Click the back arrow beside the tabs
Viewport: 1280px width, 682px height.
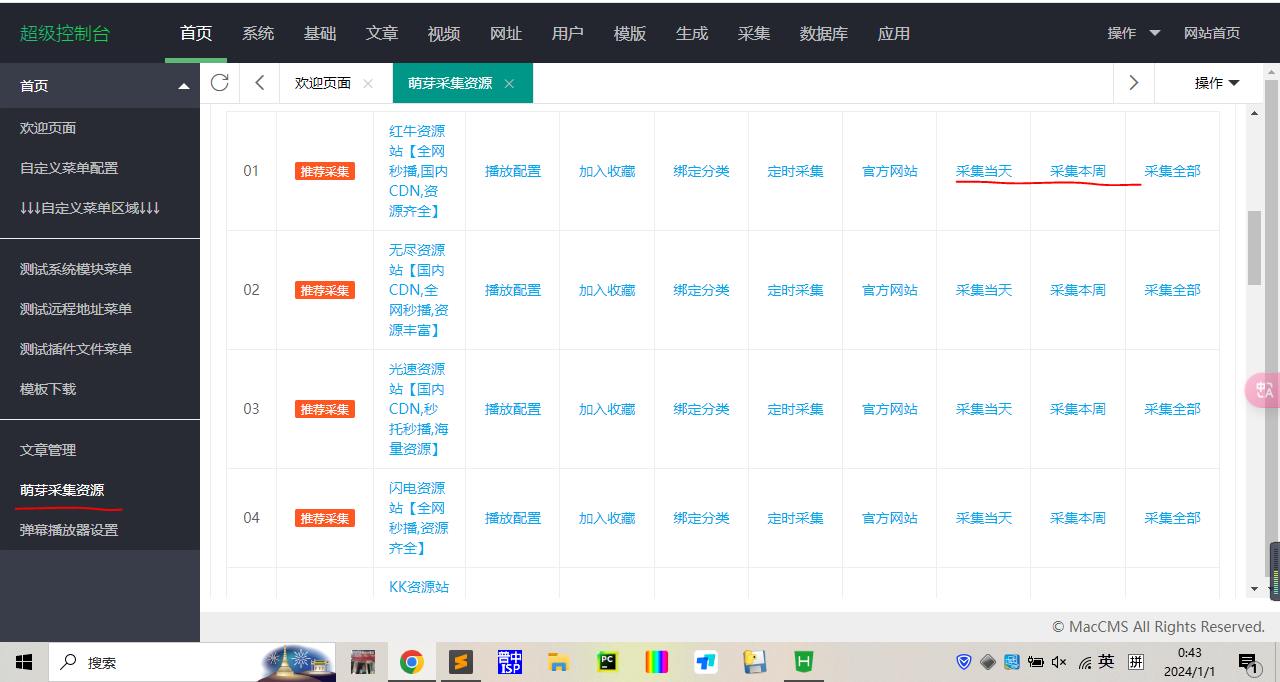(x=259, y=84)
